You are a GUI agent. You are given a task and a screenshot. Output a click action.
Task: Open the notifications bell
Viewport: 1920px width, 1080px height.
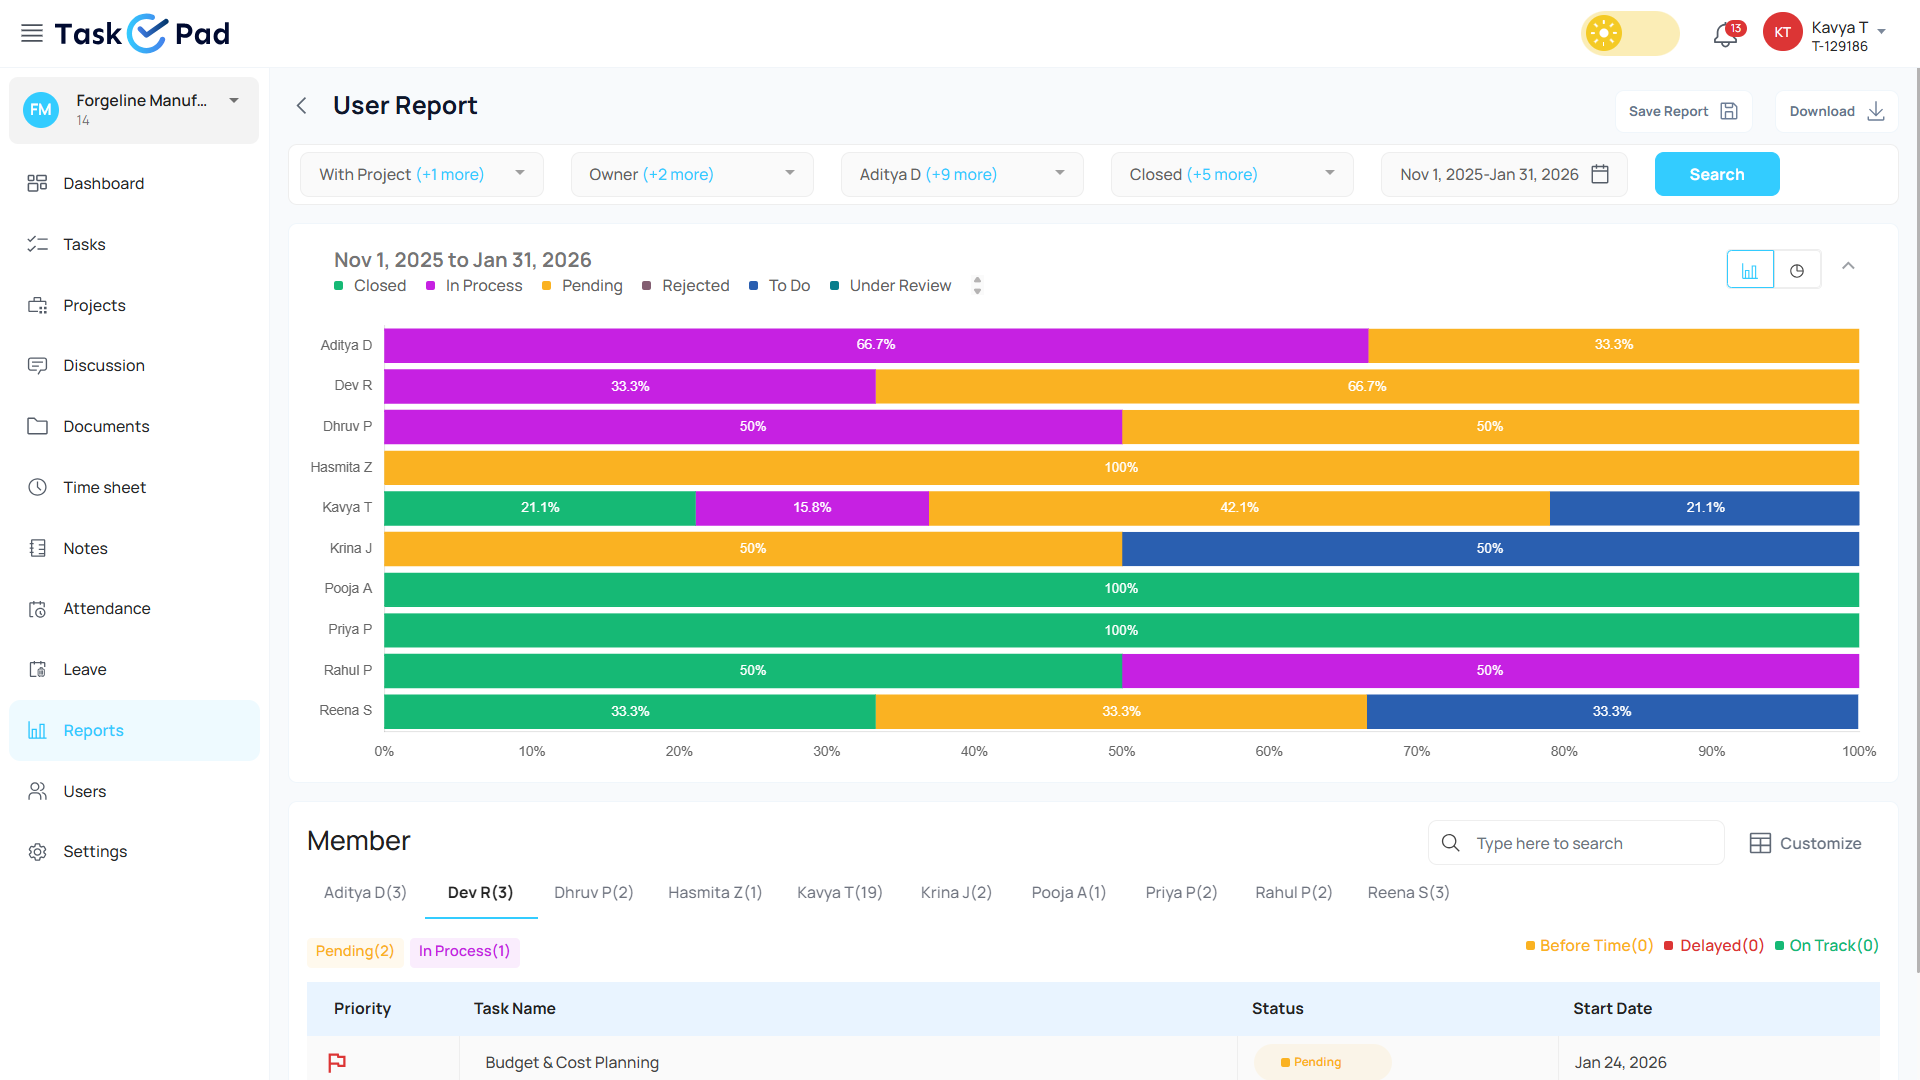point(1725,35)
